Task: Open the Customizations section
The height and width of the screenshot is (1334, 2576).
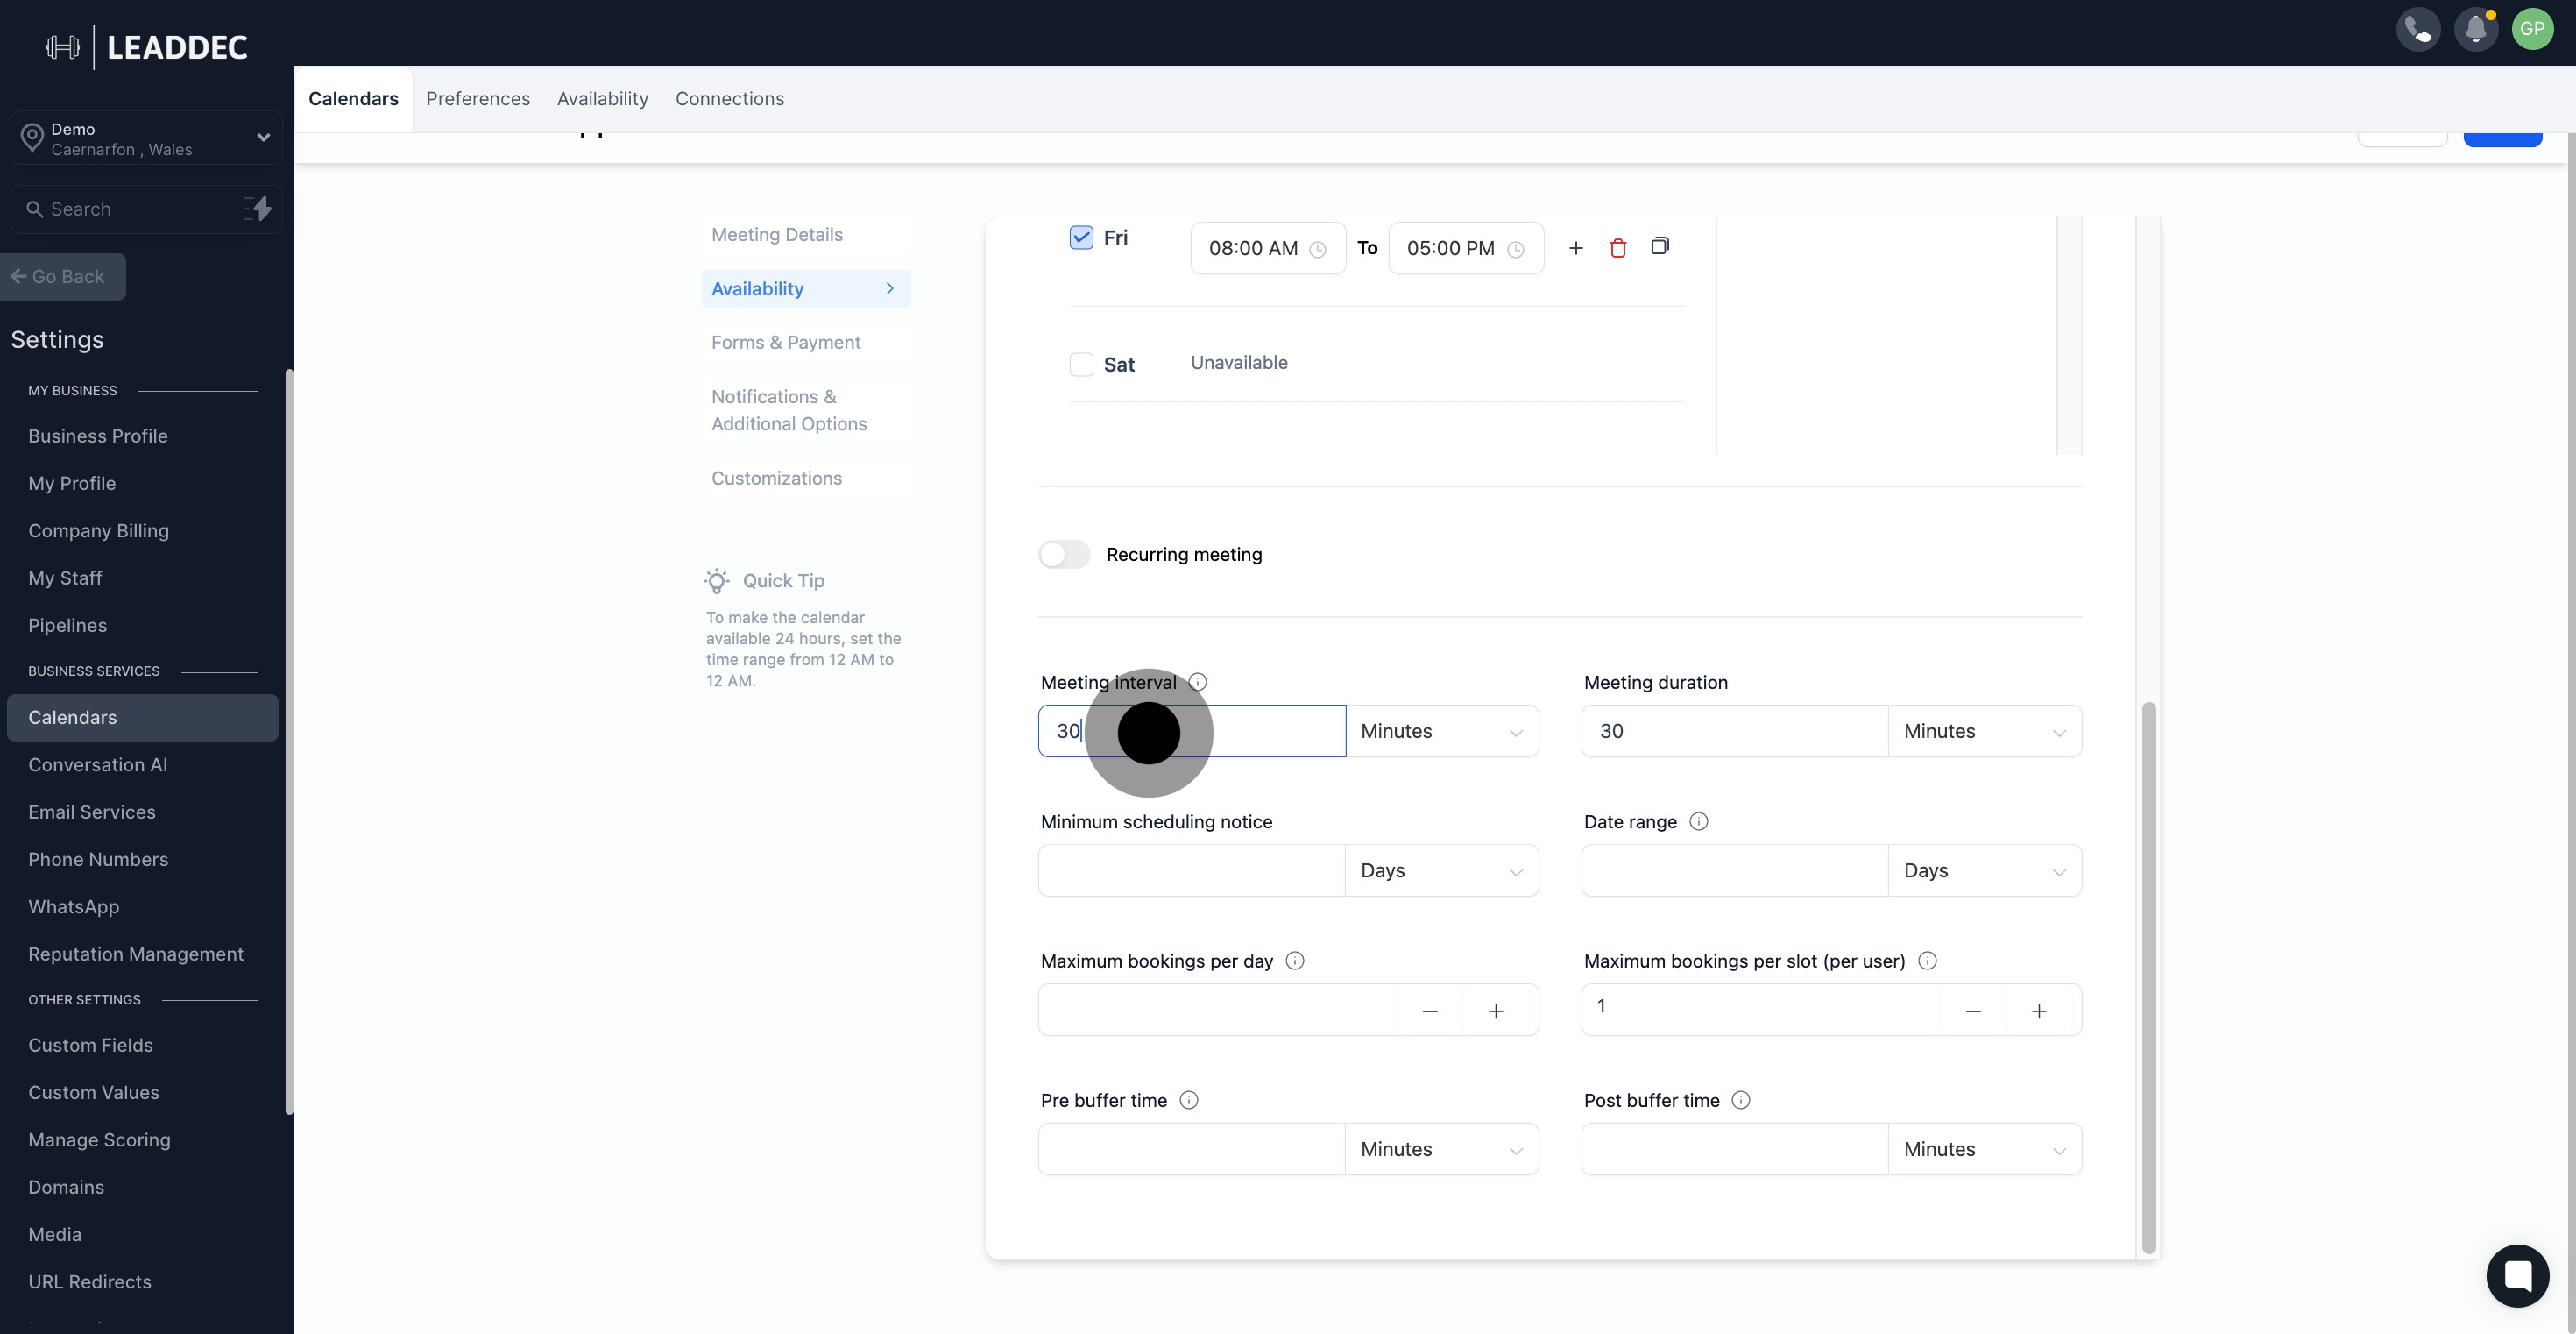Action: (x=806, y=478)
